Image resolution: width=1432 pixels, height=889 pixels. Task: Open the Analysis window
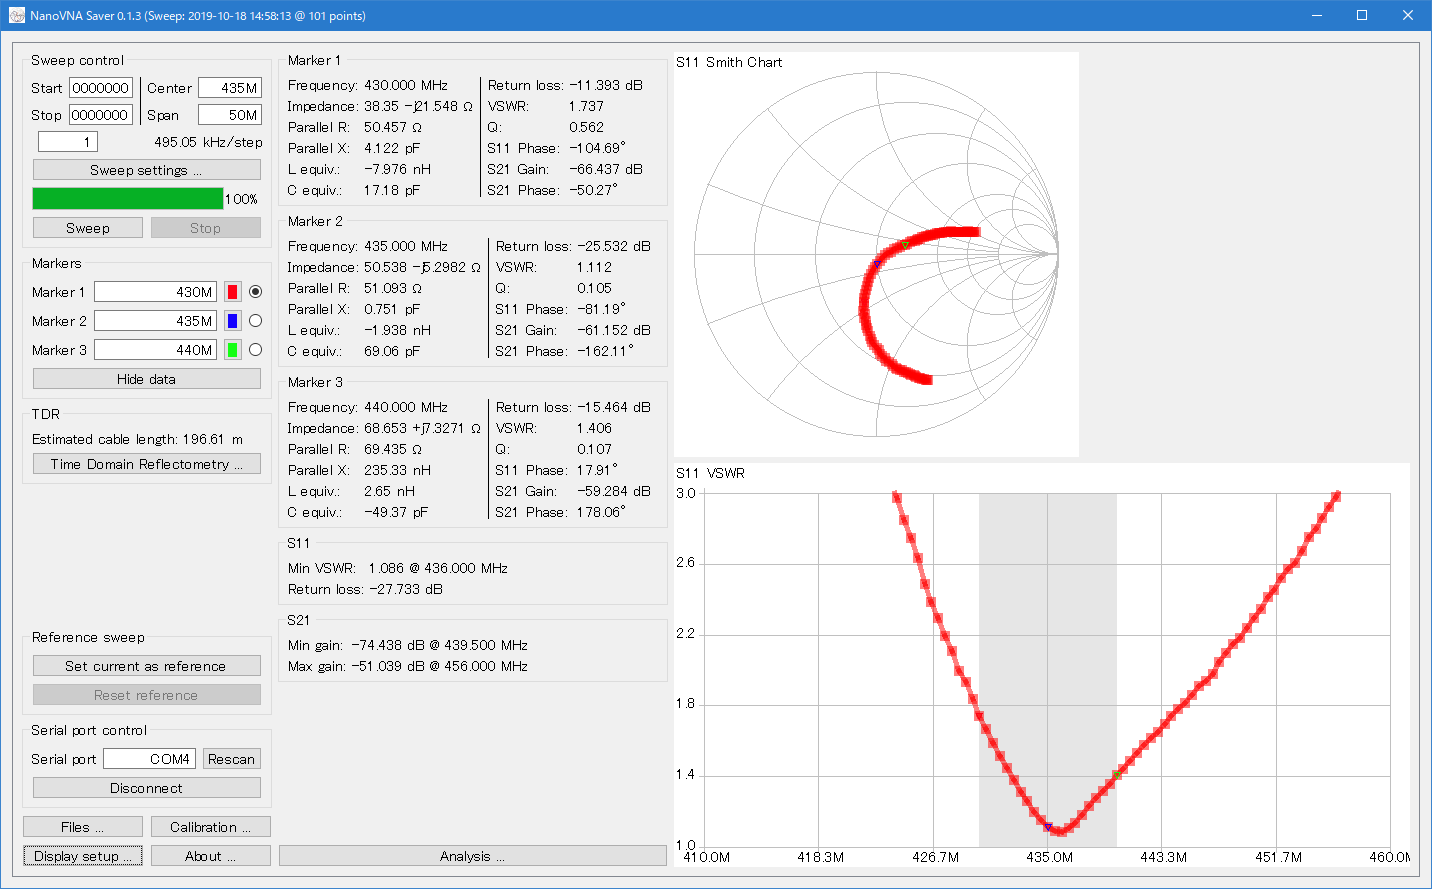point(473,856)
